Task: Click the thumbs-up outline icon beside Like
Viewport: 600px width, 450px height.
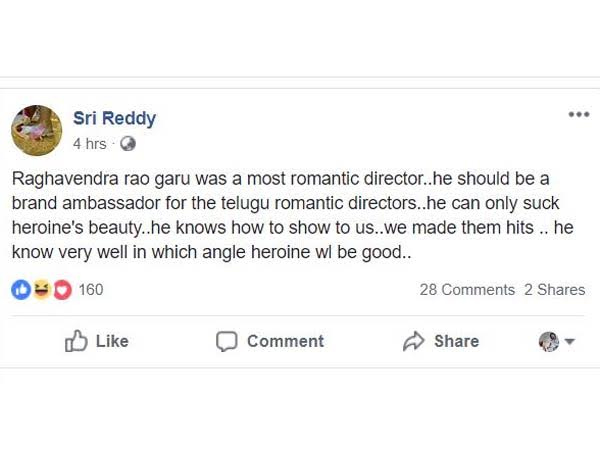Action: click(76, 342)
